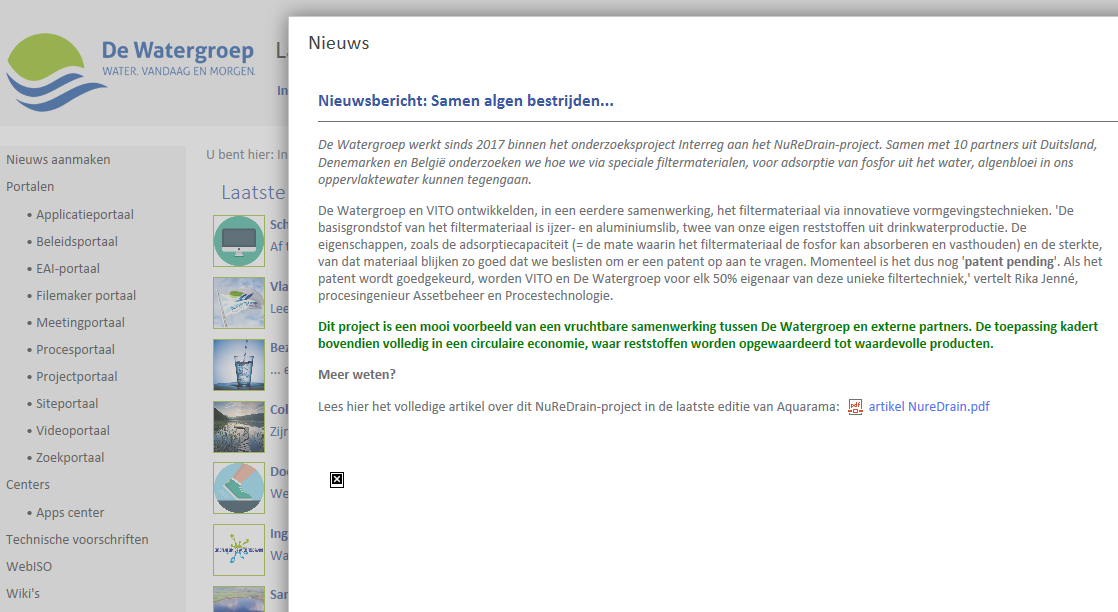Visit the Videoportaal link
Image resolution: width=1118 pixels, height=612 pixels.
(x=73, y=432)
